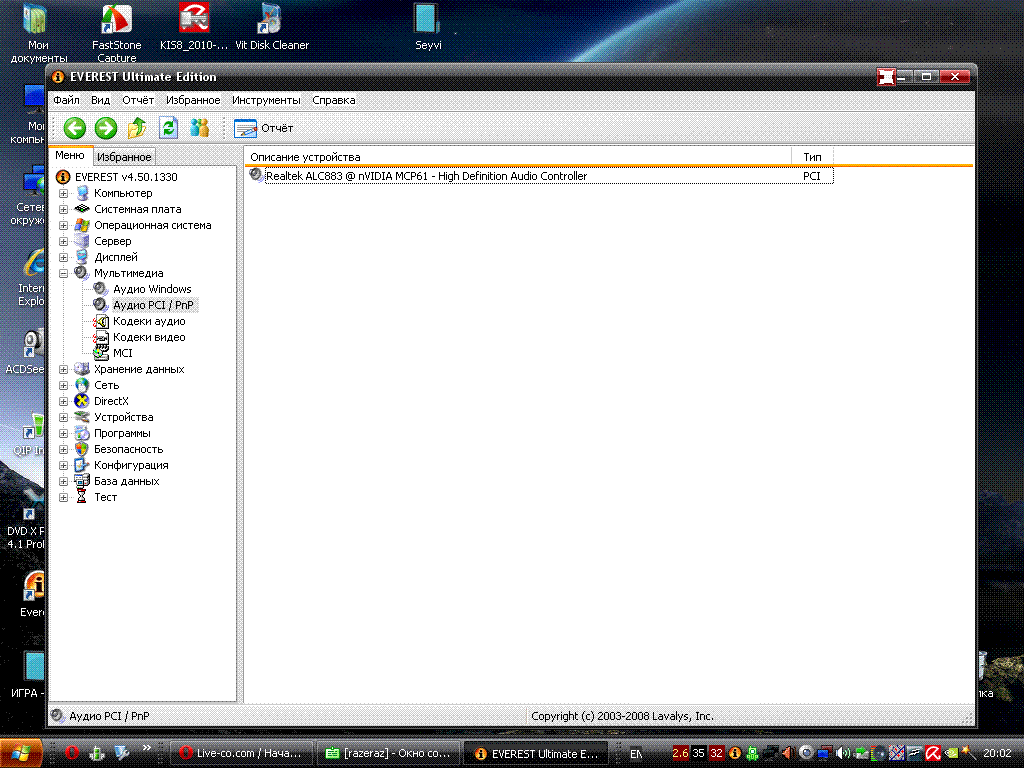The height and width of the screenshot is (768, 1024).
Task: Open the Инструменты menu
Action: click(x=266, y=100)
